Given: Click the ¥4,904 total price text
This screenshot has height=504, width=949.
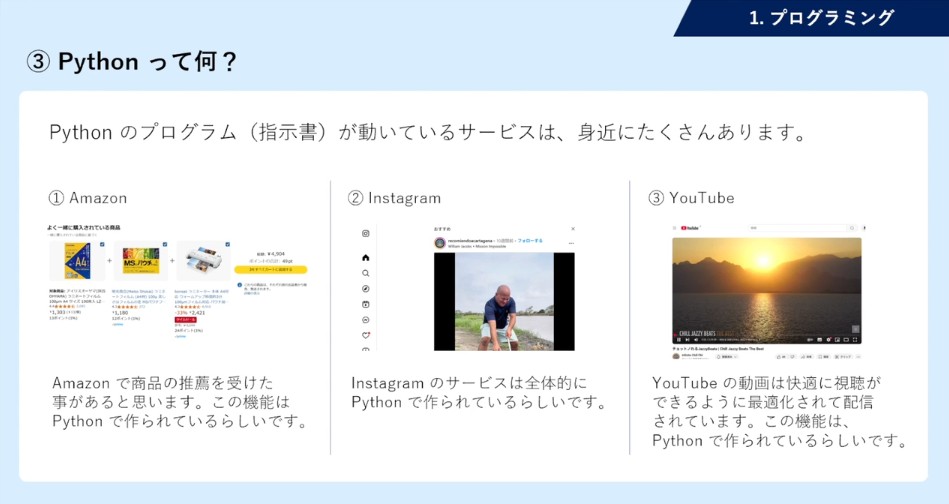Looking at the screenshot, I should pos(276,254).
